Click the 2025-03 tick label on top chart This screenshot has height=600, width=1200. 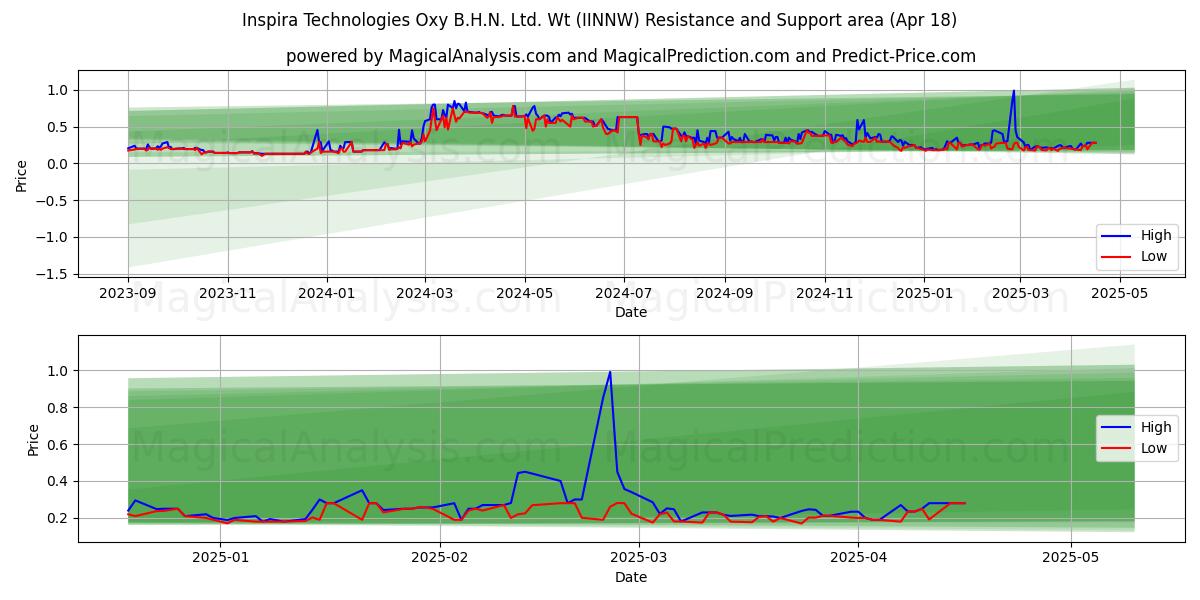[1021, 294]
